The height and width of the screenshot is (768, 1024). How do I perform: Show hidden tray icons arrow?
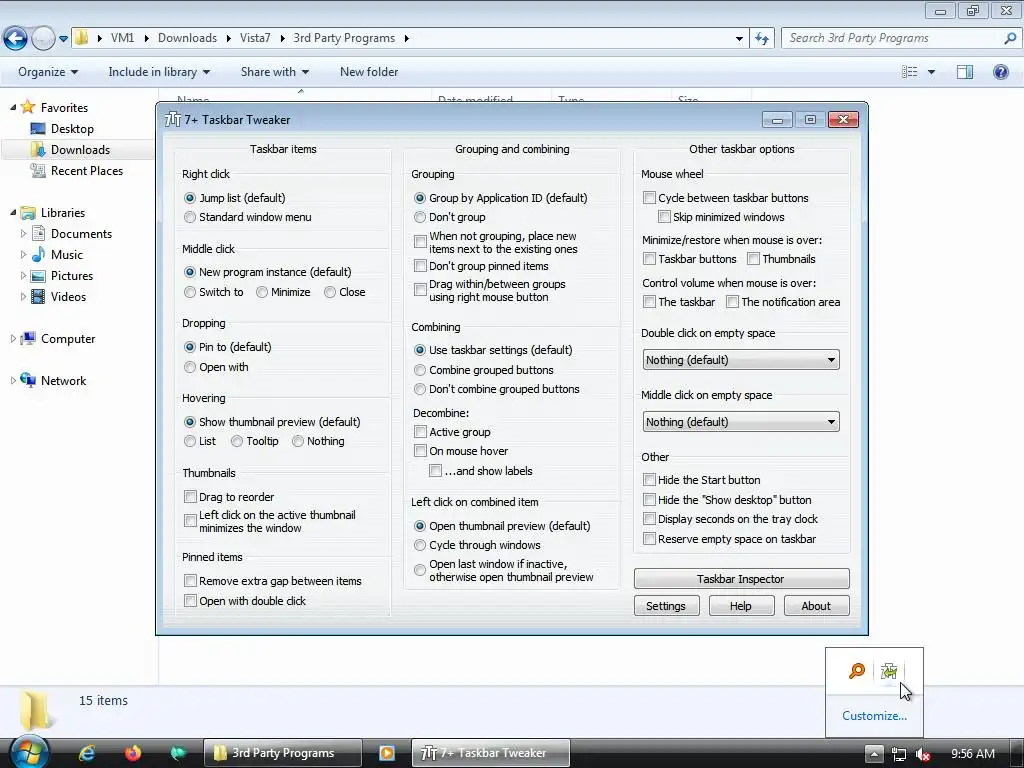tap(874, 754)
